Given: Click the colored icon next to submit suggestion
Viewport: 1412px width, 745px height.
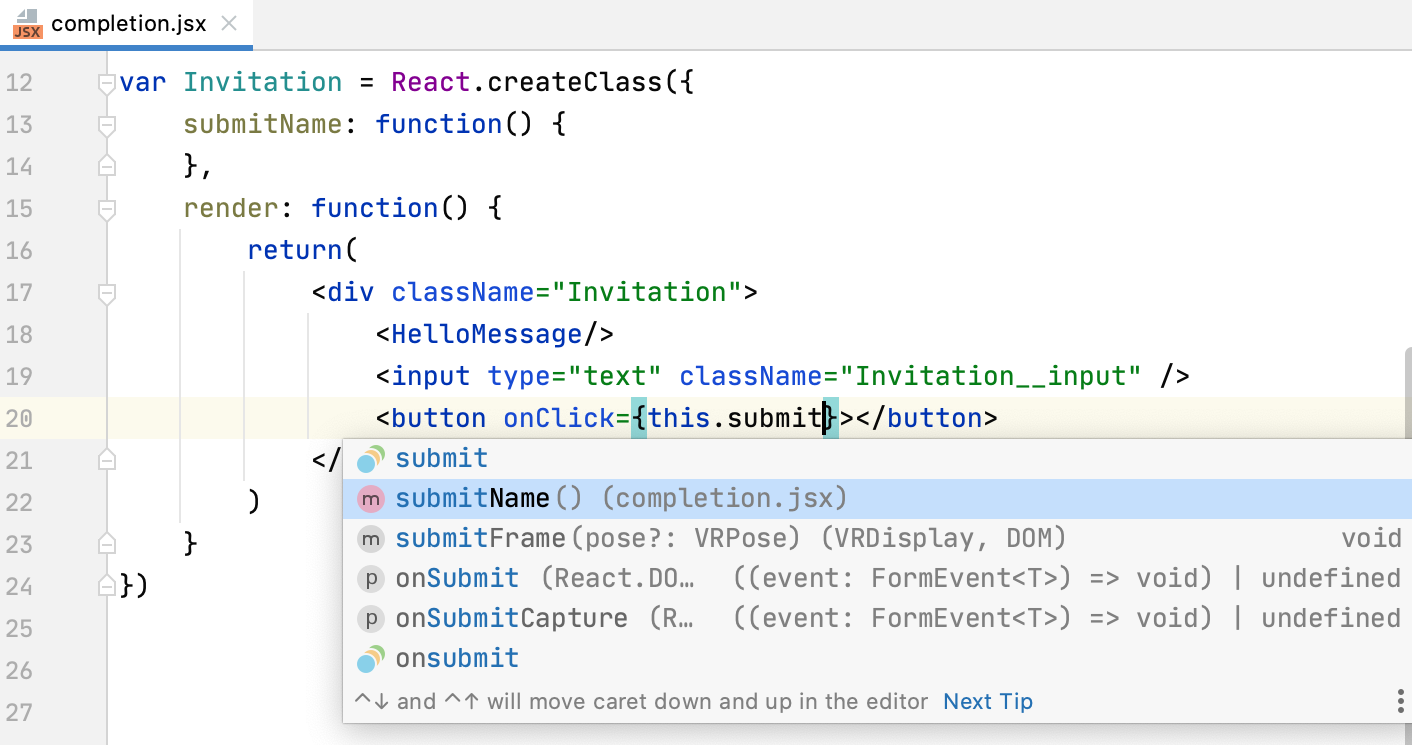Looking at the screenshot, I should 371,458.
